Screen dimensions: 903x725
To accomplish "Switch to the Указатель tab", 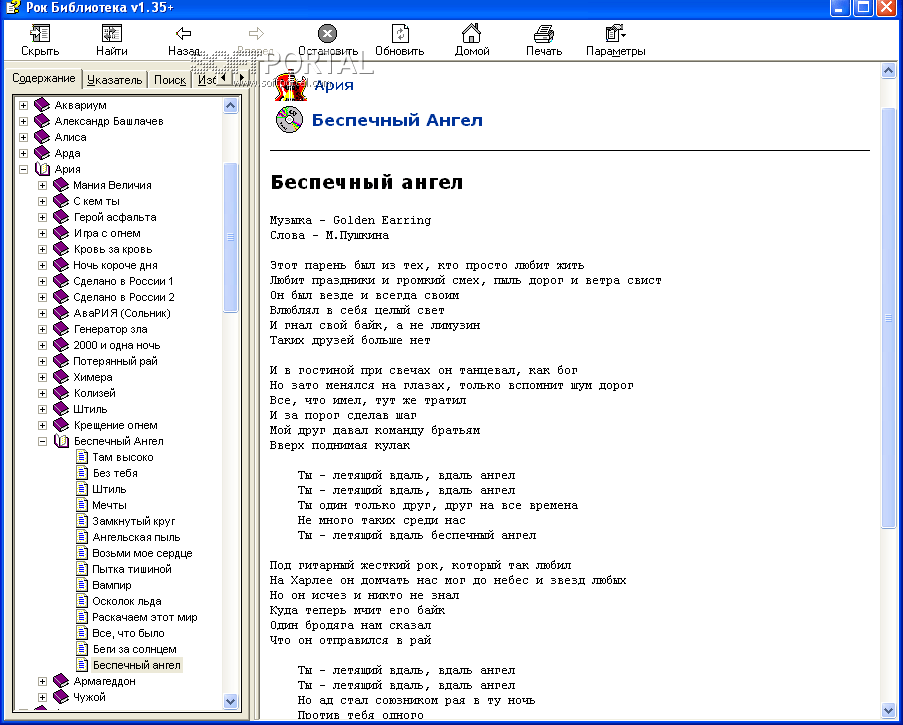I will coord(115,80).
